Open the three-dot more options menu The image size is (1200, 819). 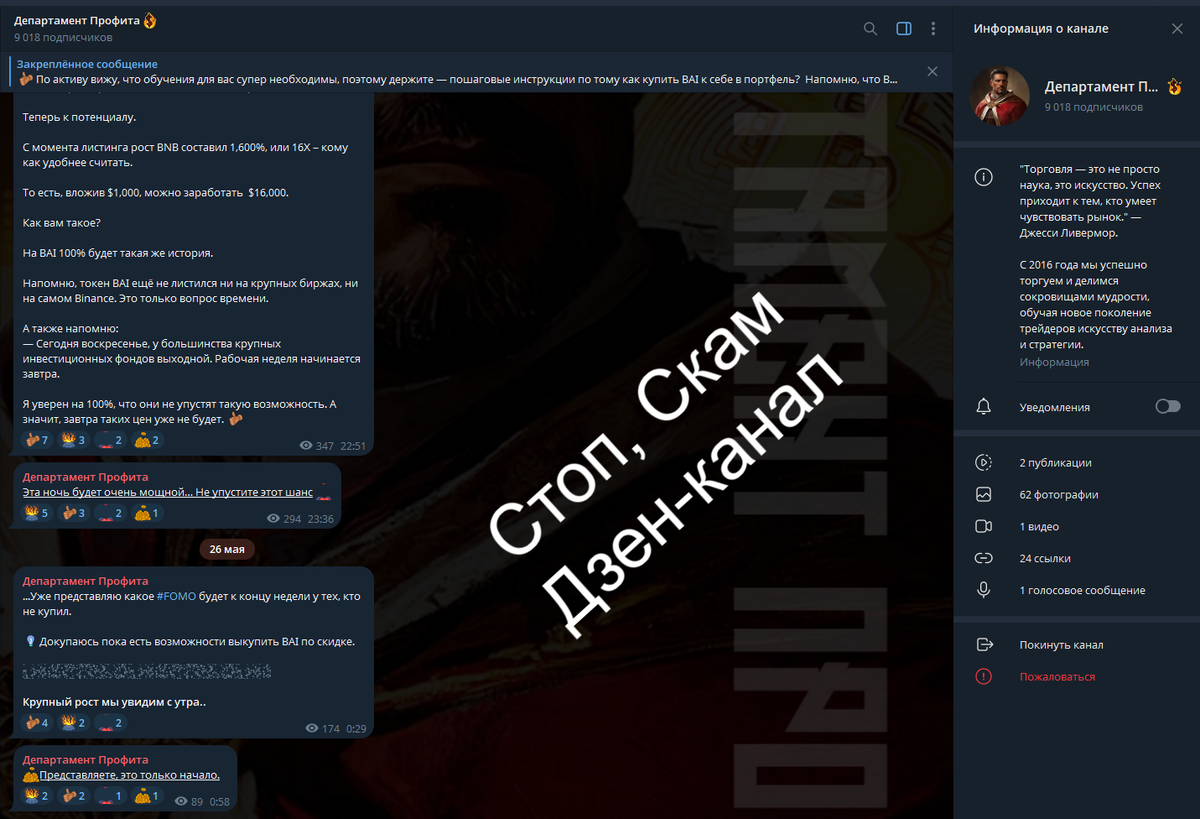tap(933, 29)
